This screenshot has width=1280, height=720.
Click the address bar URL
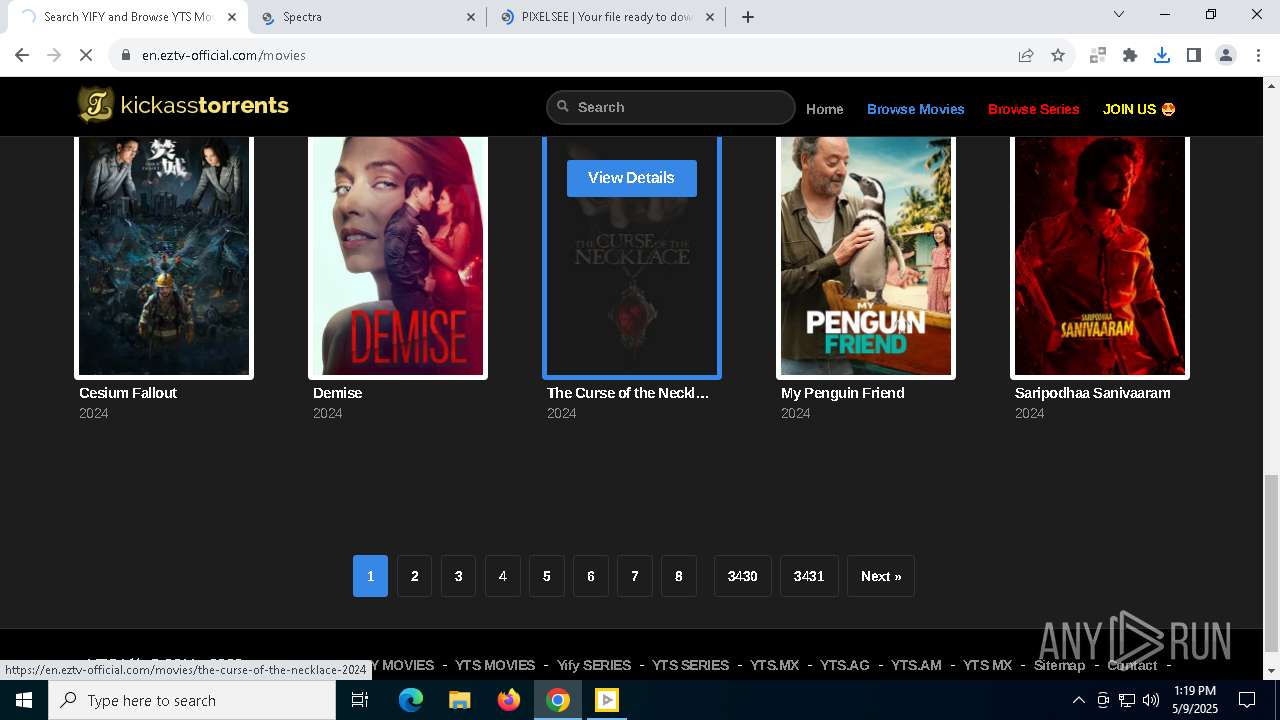point(224,55)
